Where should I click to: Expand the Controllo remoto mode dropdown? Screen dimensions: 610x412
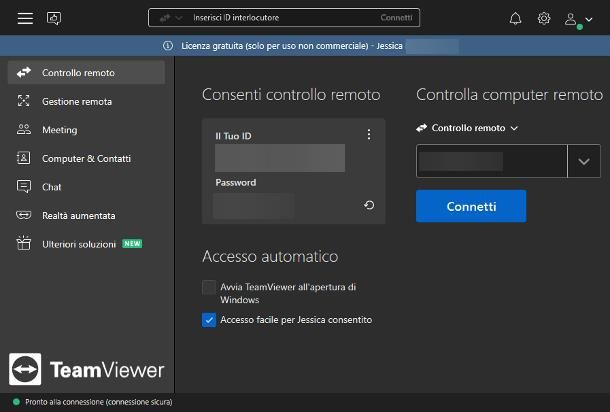pos(468,128)
